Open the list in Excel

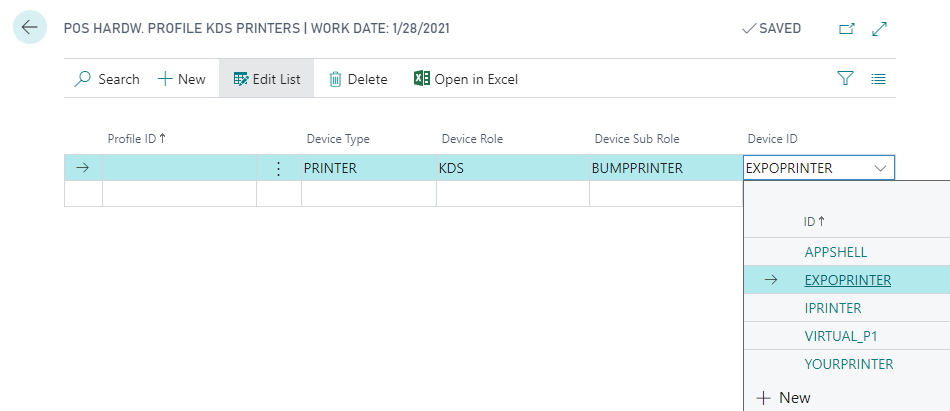466,79
